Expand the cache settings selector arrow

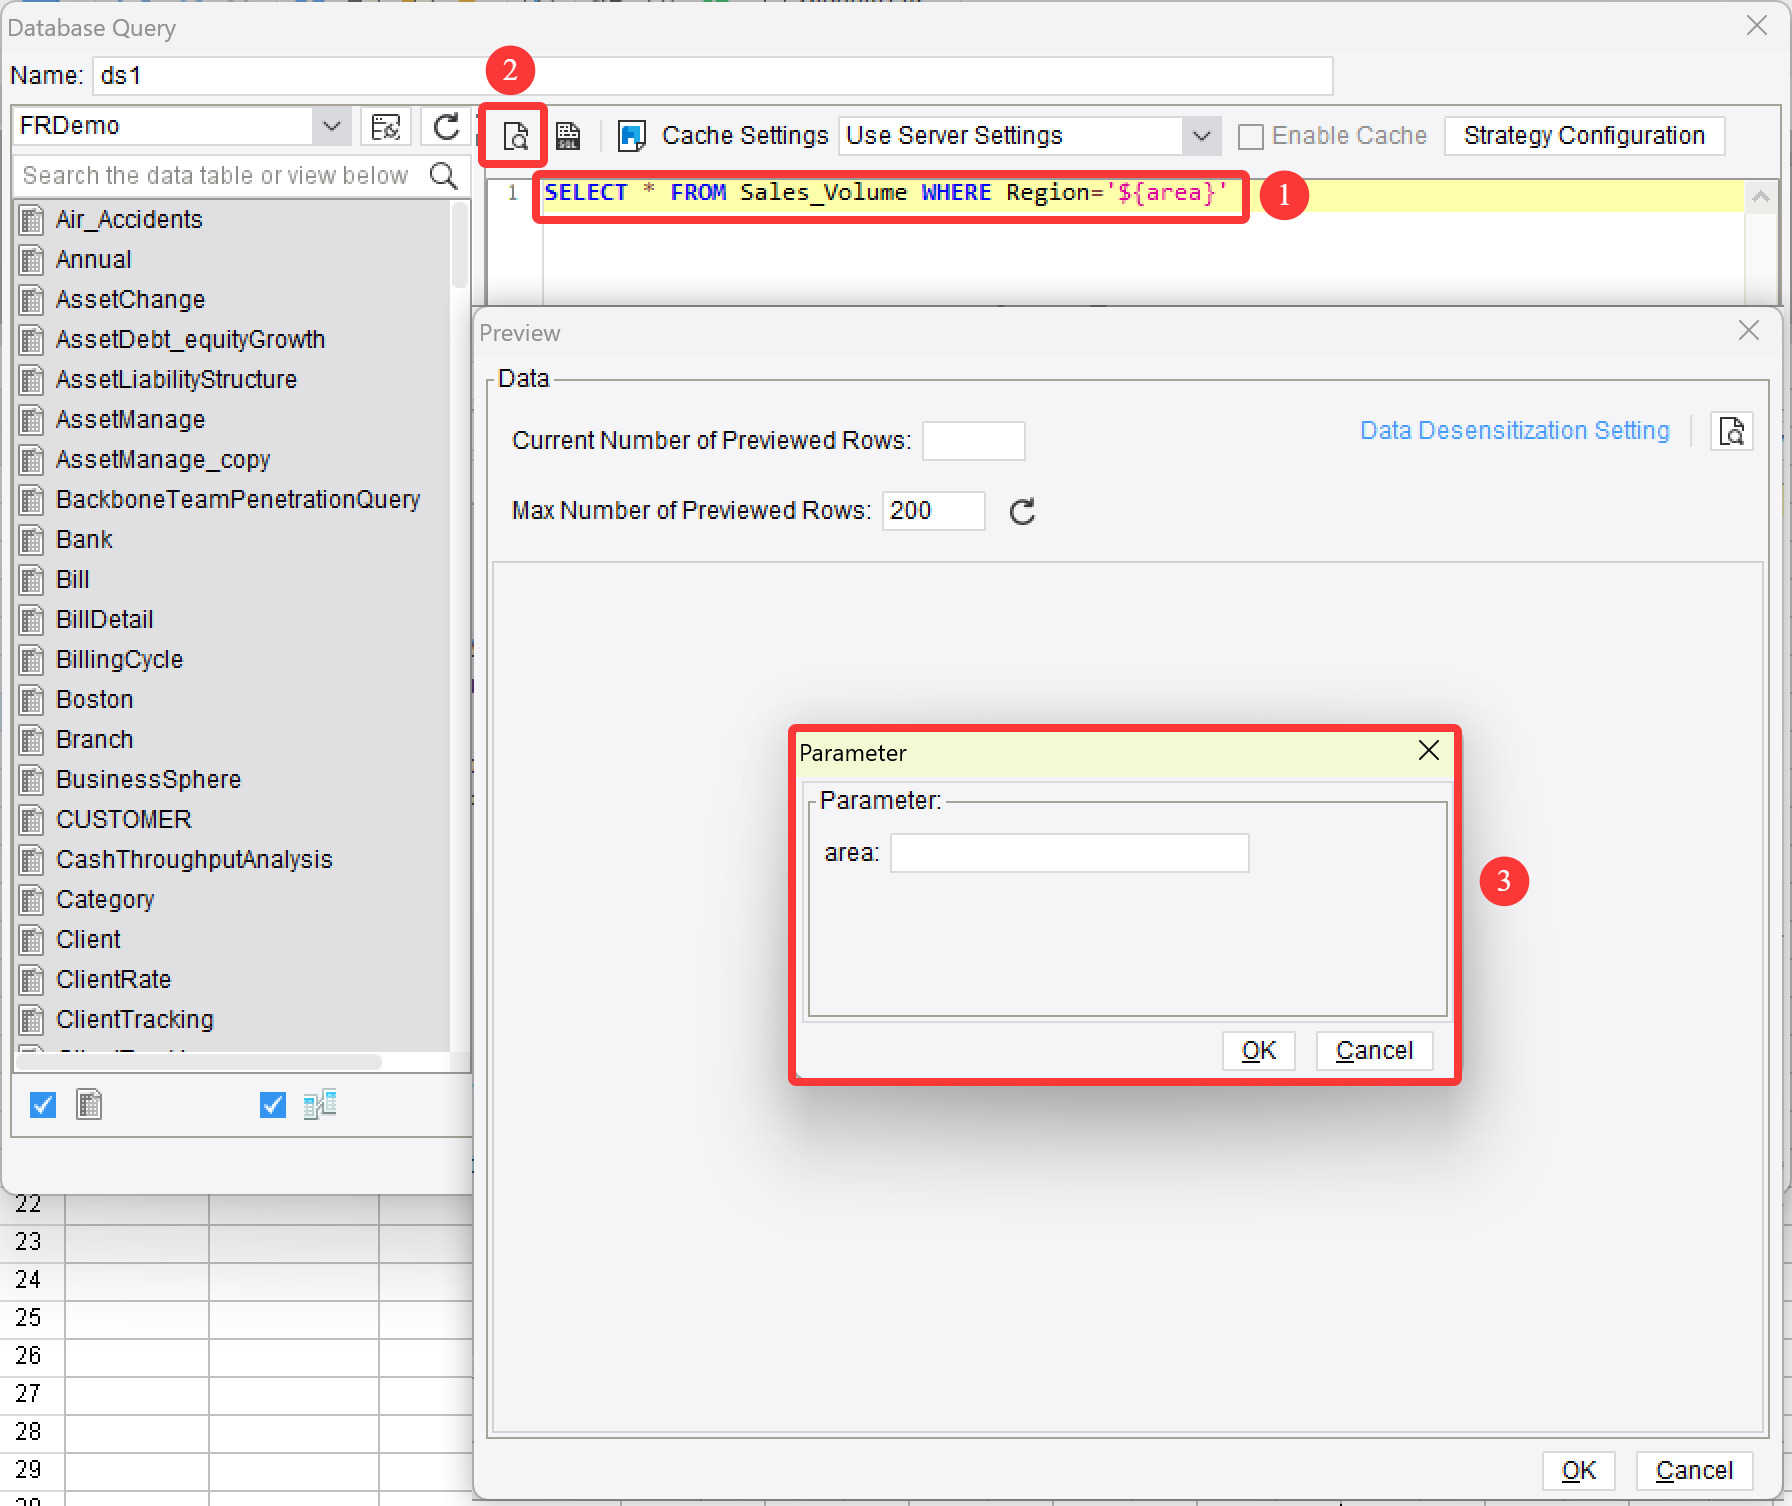click(x=1202, y=135)
